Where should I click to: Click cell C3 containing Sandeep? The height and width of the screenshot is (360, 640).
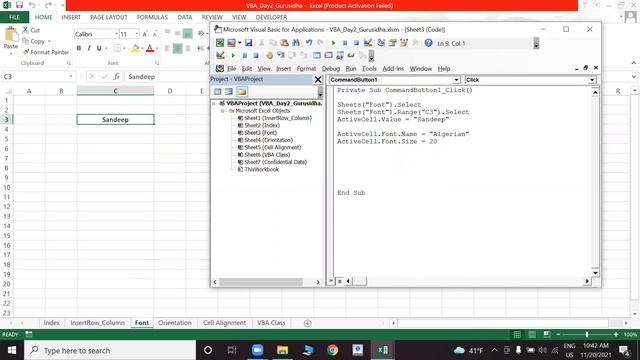tap(116, 120)
